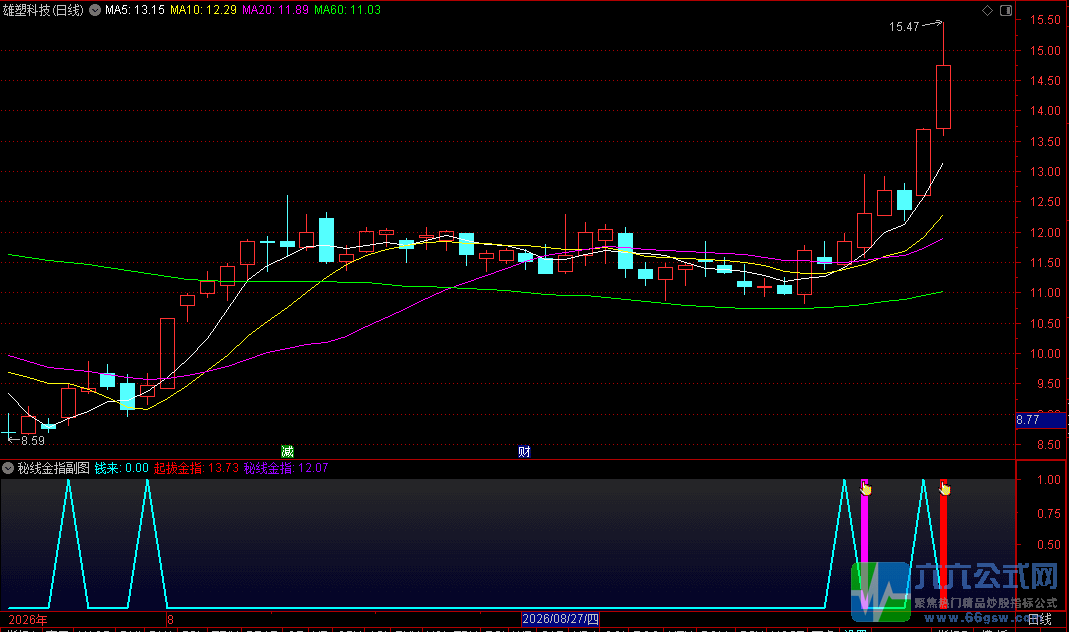Click the 2026/08/27/四 date label

[560, 619]
